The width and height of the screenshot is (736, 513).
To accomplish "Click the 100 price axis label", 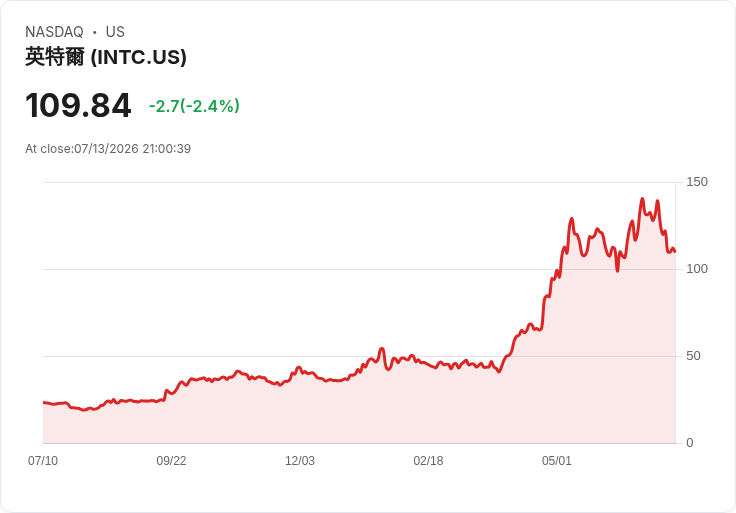I will 697,269.
